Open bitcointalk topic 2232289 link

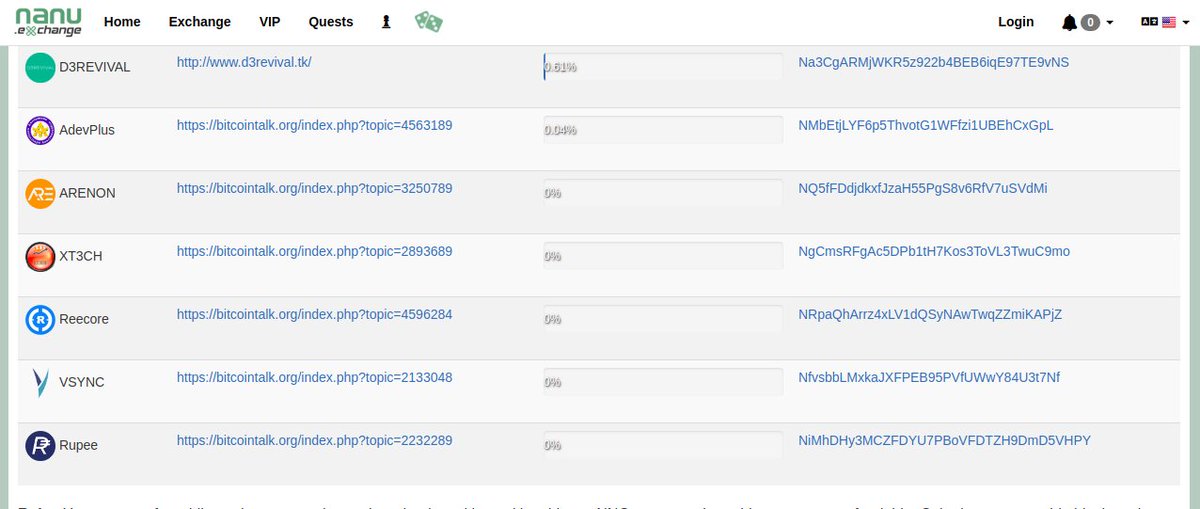315,440
